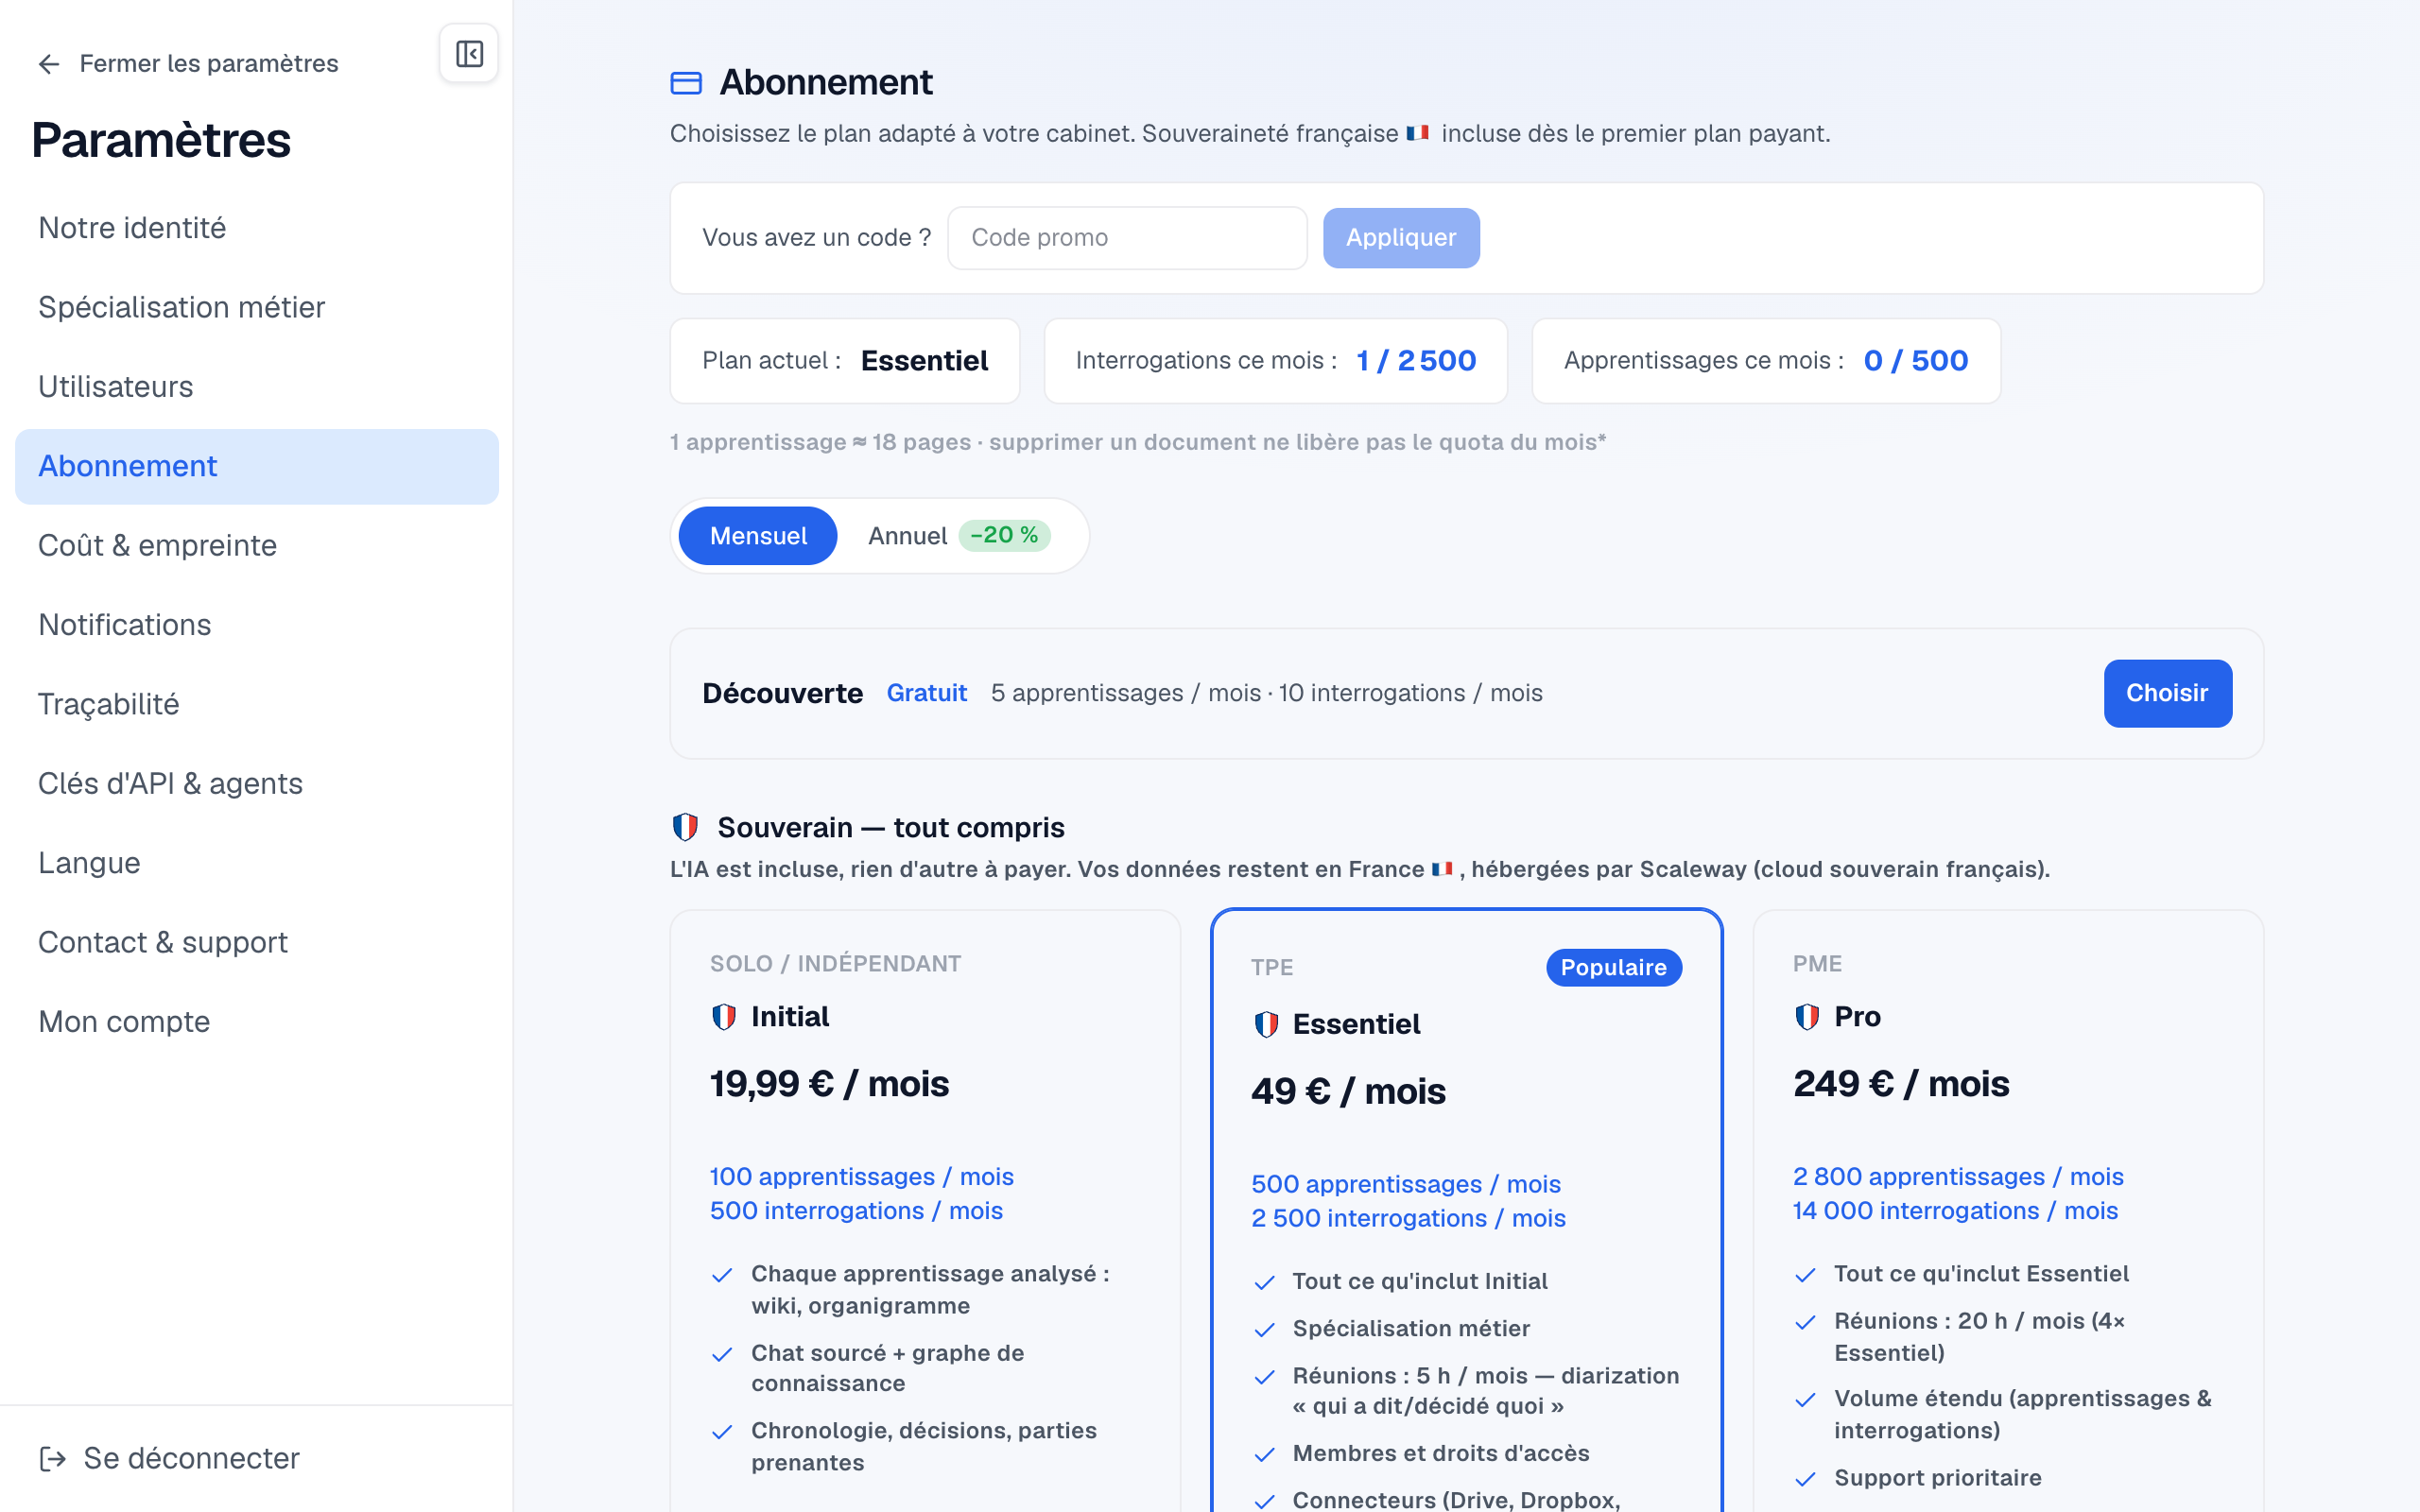Open Coût & empreinte section
This screenshot has height=1512, width=2420.
pyautogui.click(x=257, y=546)
